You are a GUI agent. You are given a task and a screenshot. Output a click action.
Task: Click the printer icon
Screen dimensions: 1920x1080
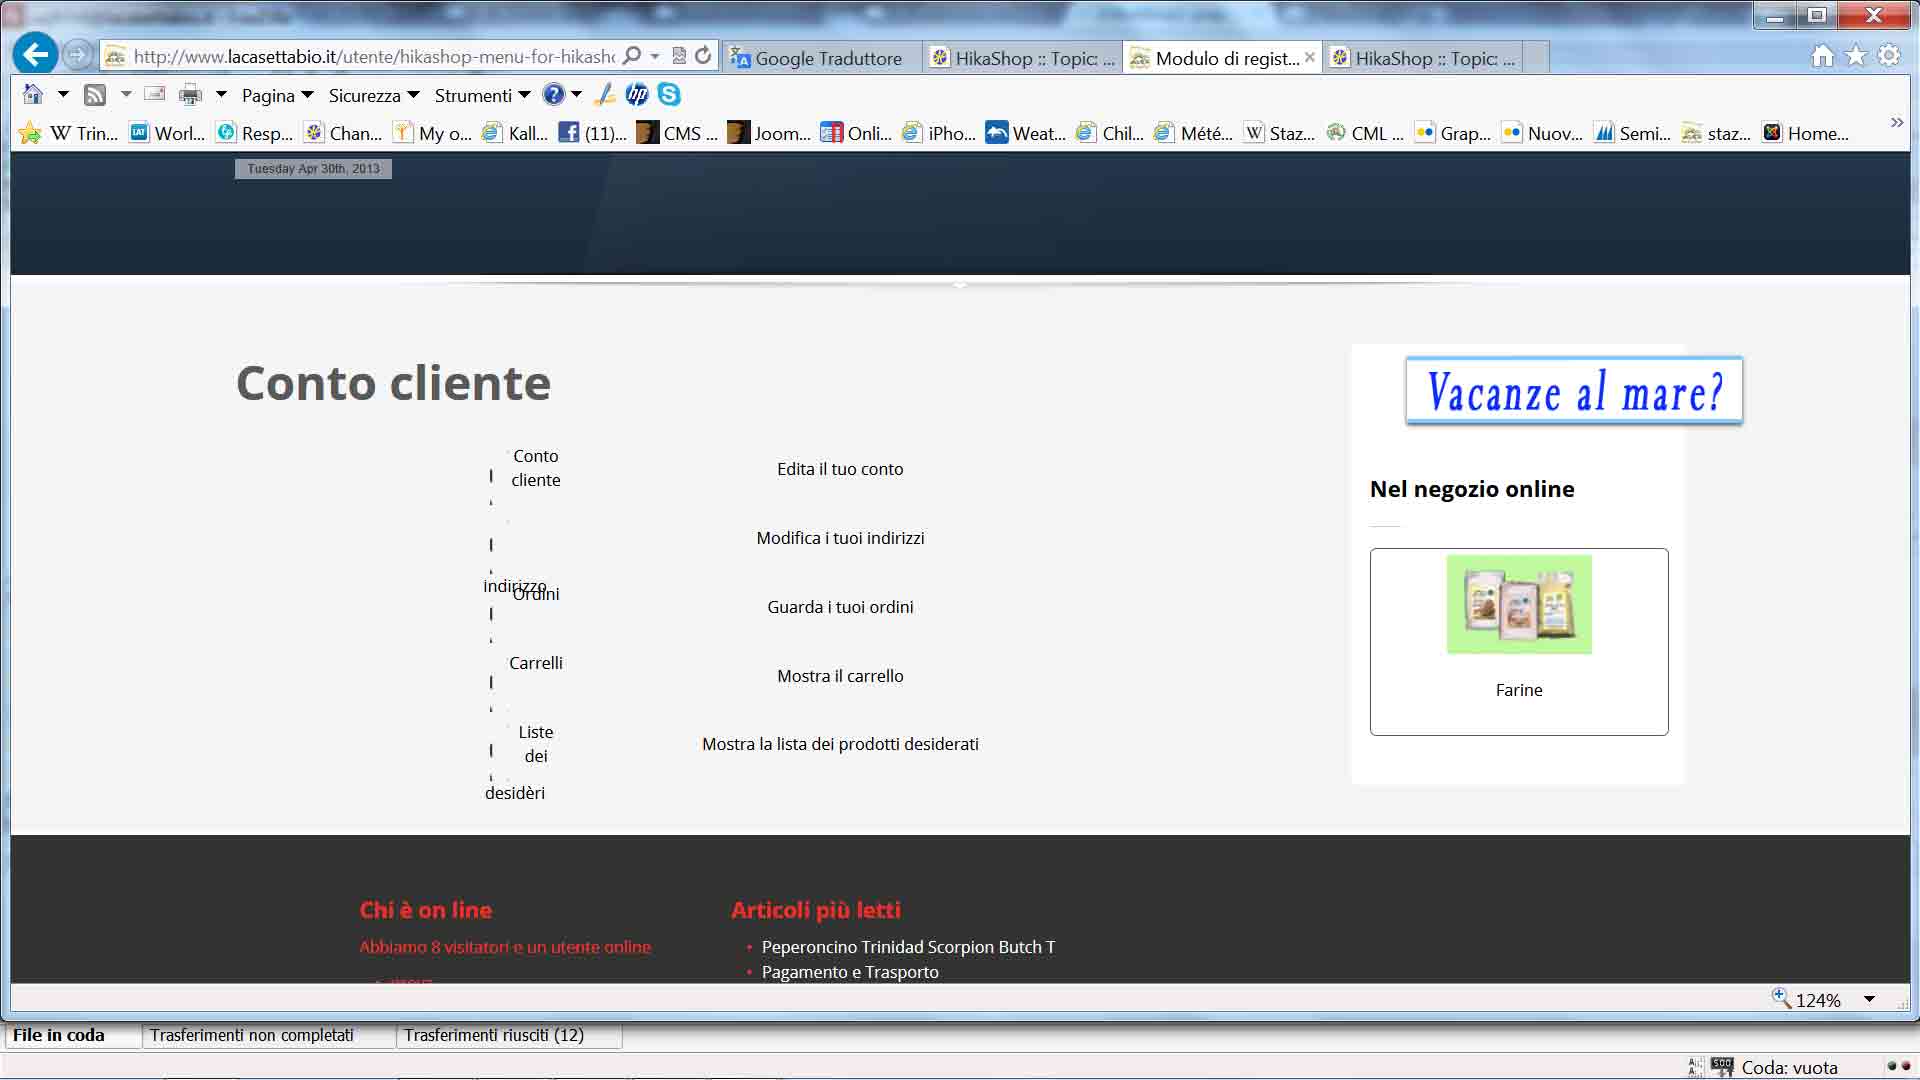click(190, 95)
